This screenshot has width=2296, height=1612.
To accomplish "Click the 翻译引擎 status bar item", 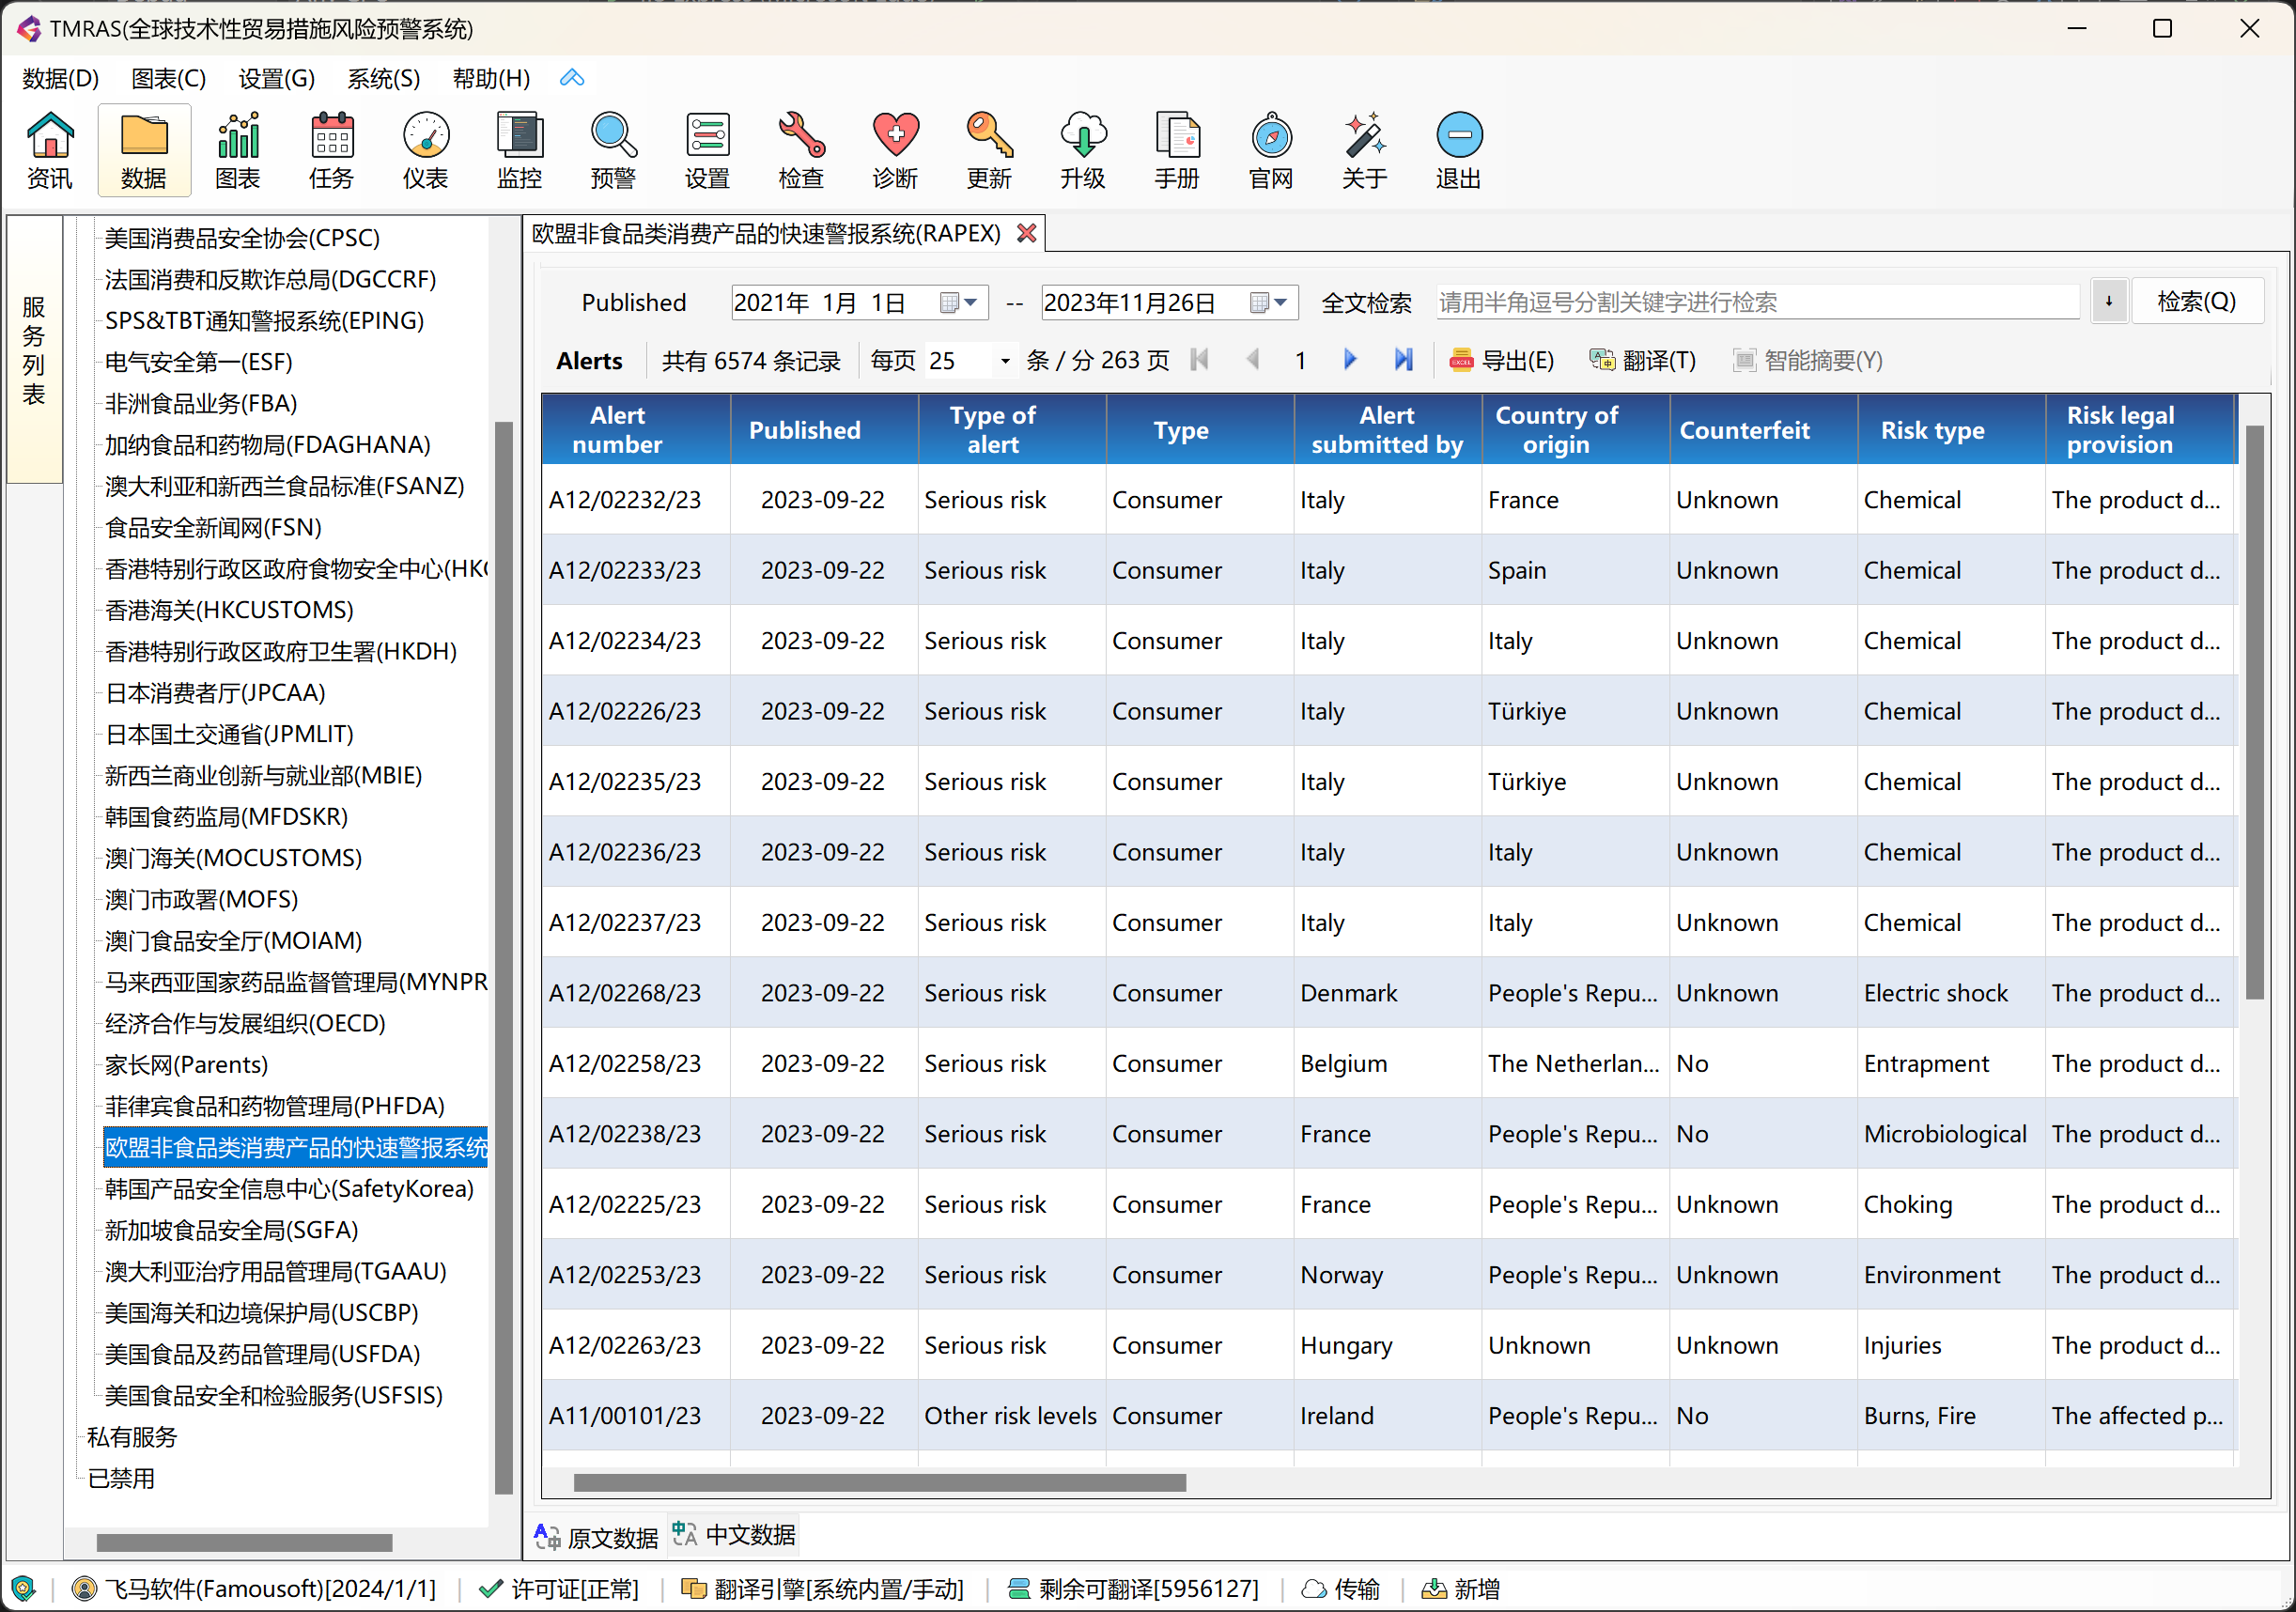I will [822, 1589].
